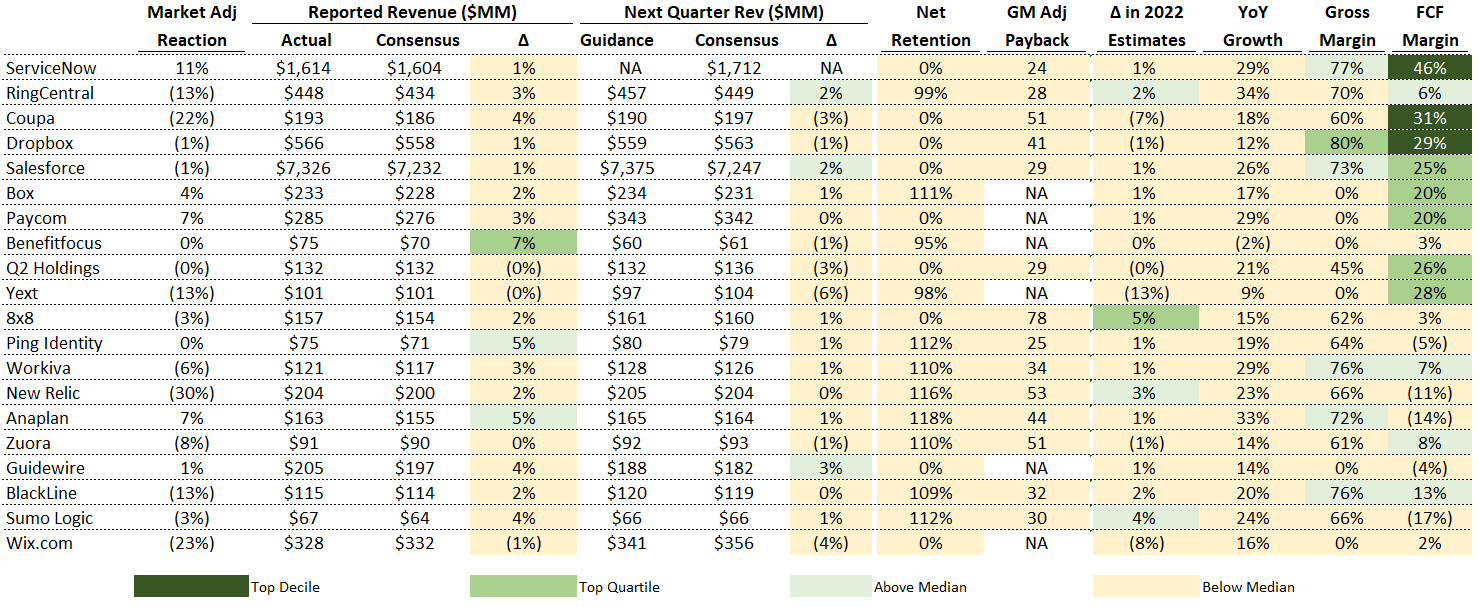Click the Gross Margin column header
The image size is (1479, 607).
coord(1348,26)
